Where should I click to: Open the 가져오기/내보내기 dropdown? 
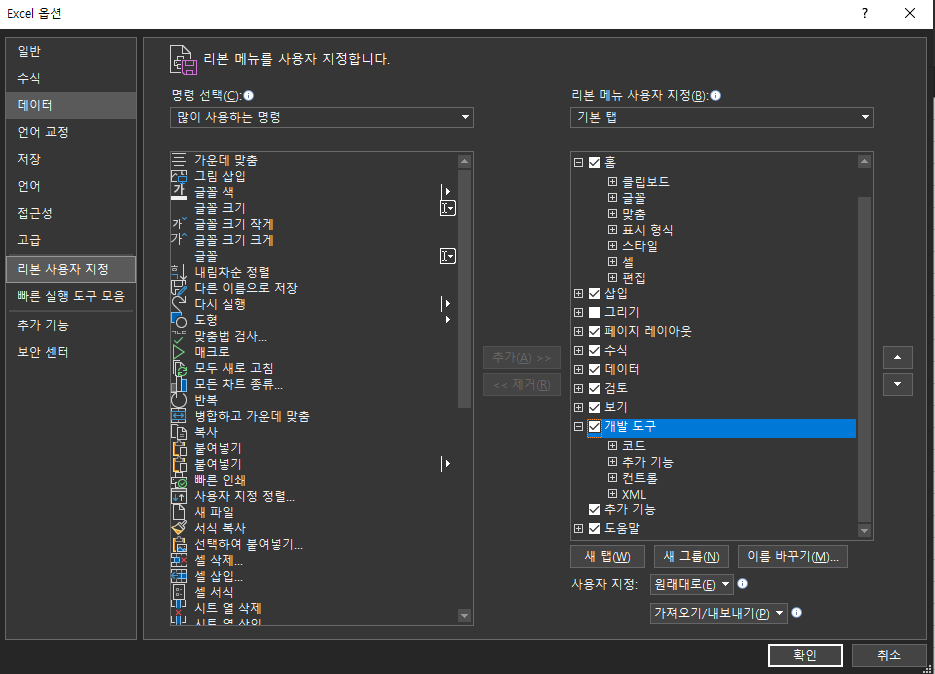pos(719,613)
